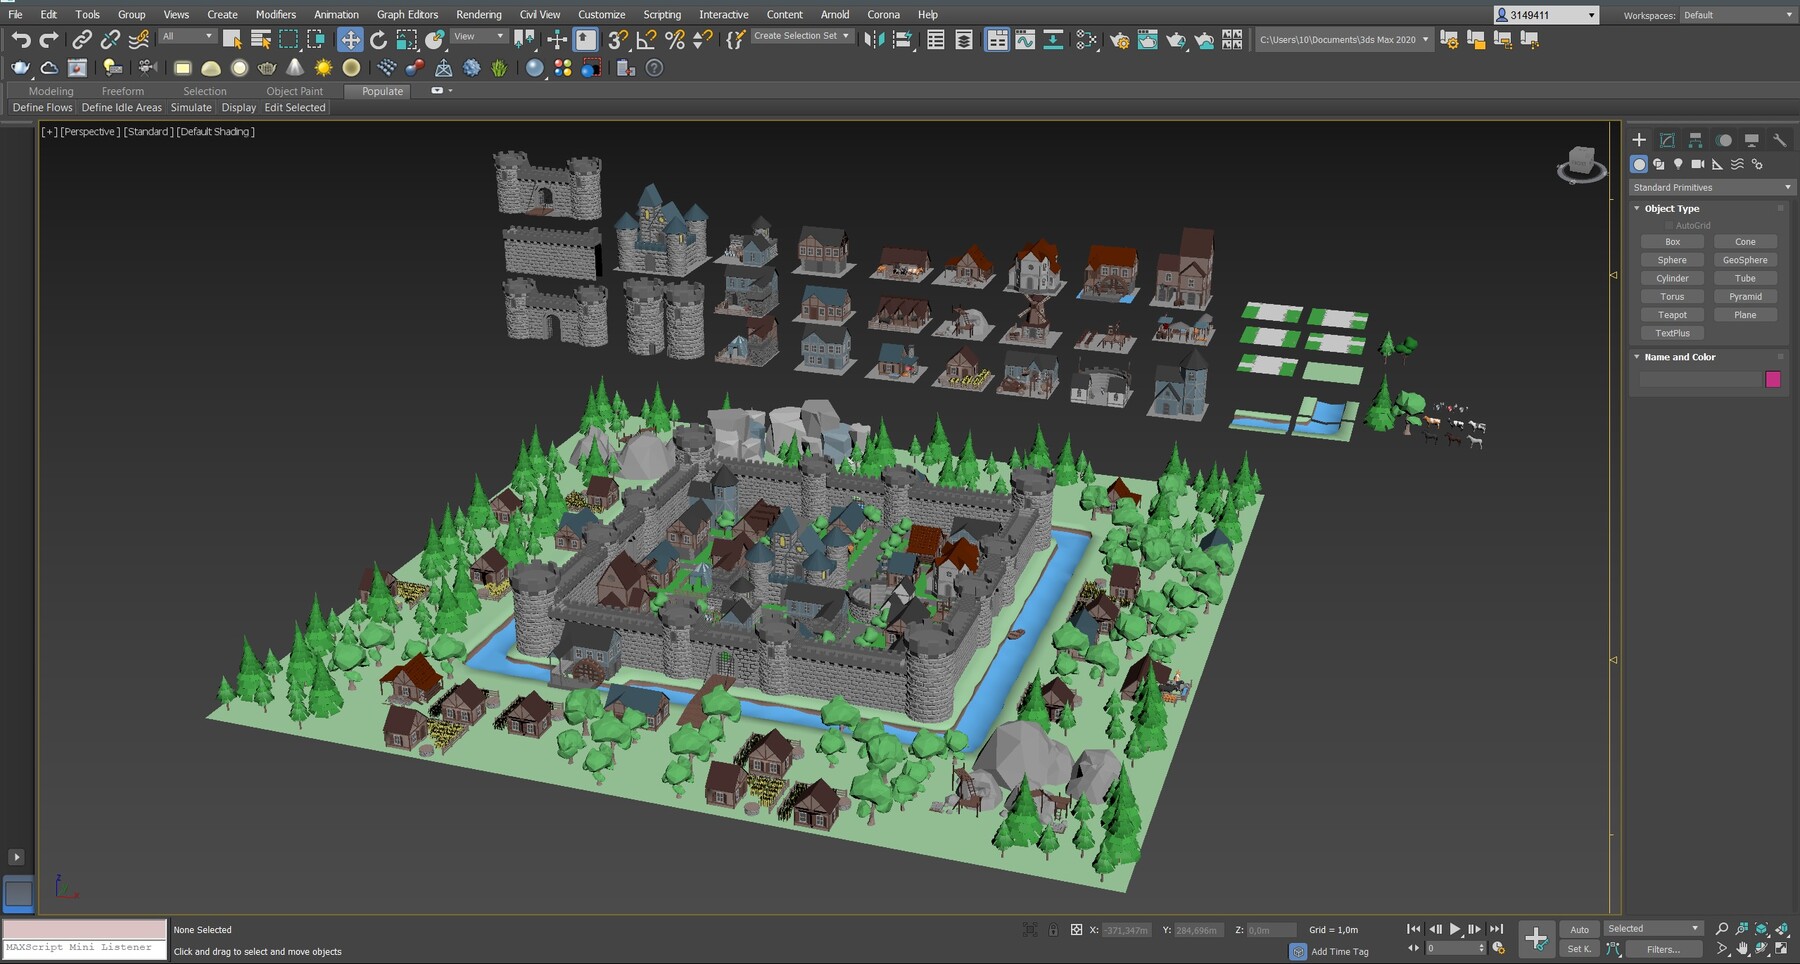Activate the Select and Rotate tool
This screenshot has height=964, width=1800.
point(378,40)
